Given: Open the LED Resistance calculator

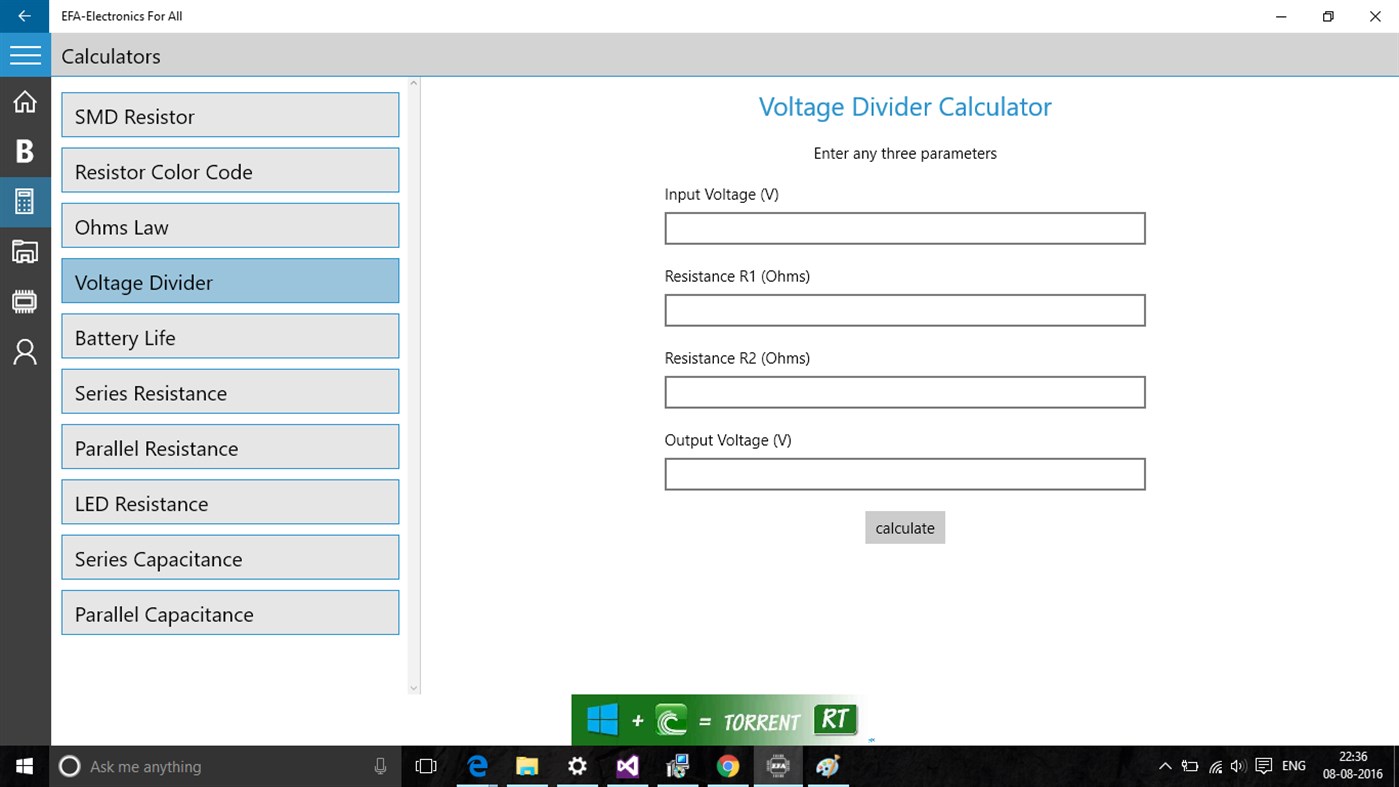Looking at the screenshot, I should tap(230, 502).
